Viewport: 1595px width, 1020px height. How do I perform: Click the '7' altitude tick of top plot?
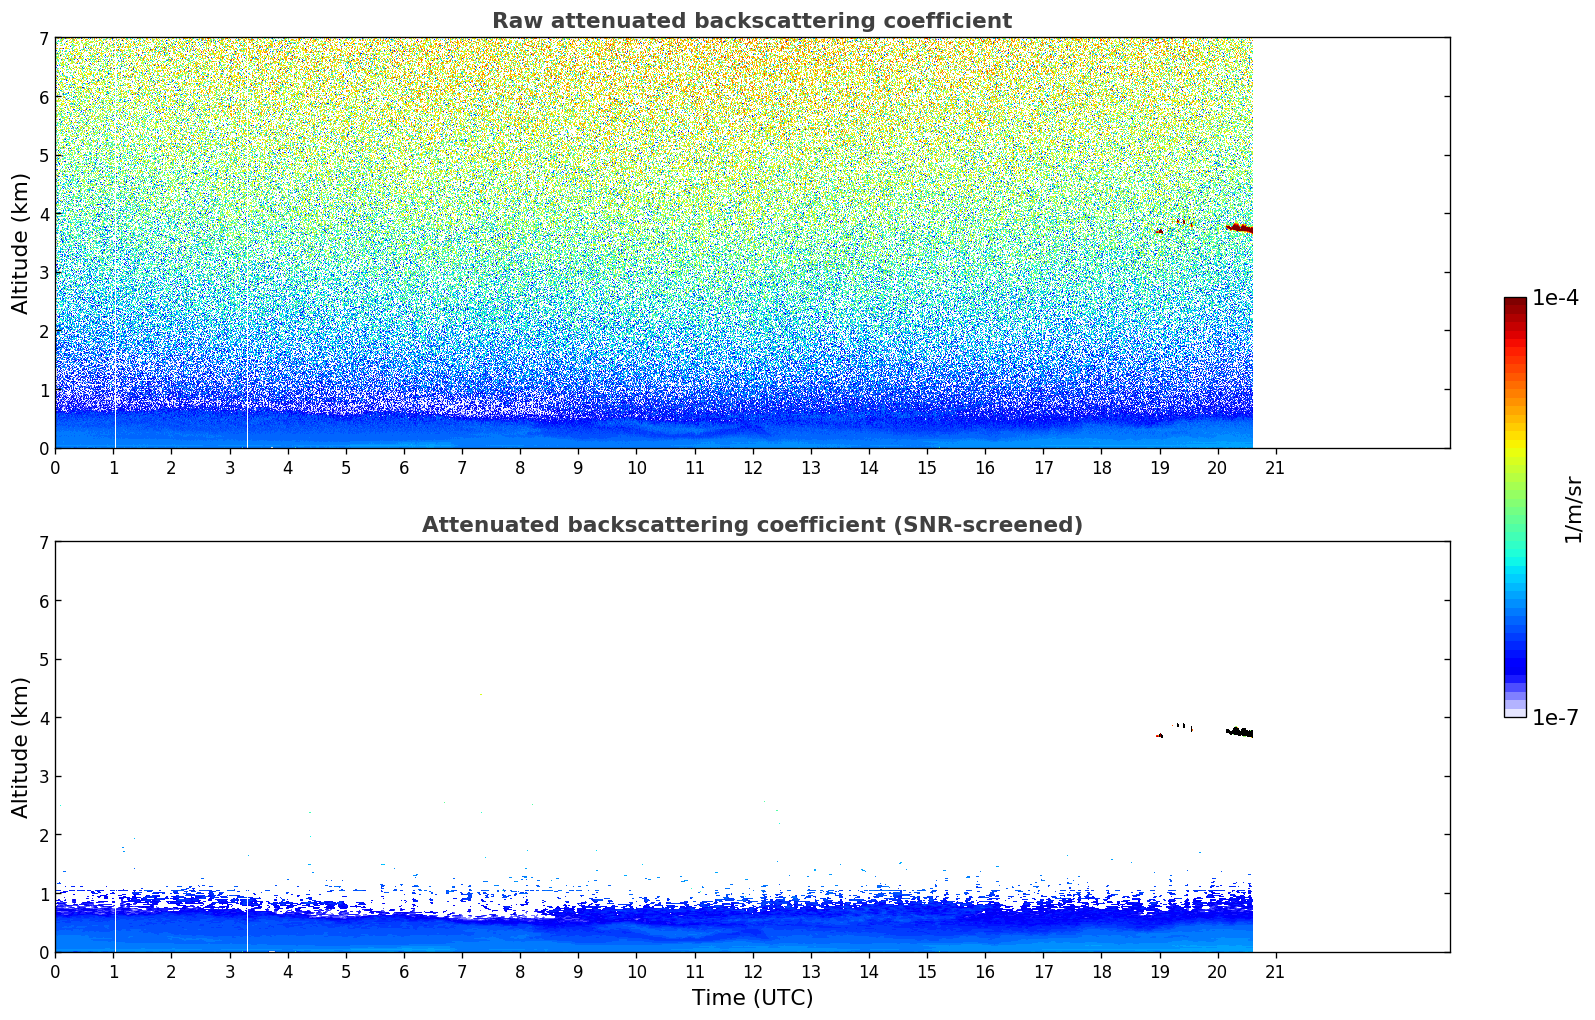44,38
